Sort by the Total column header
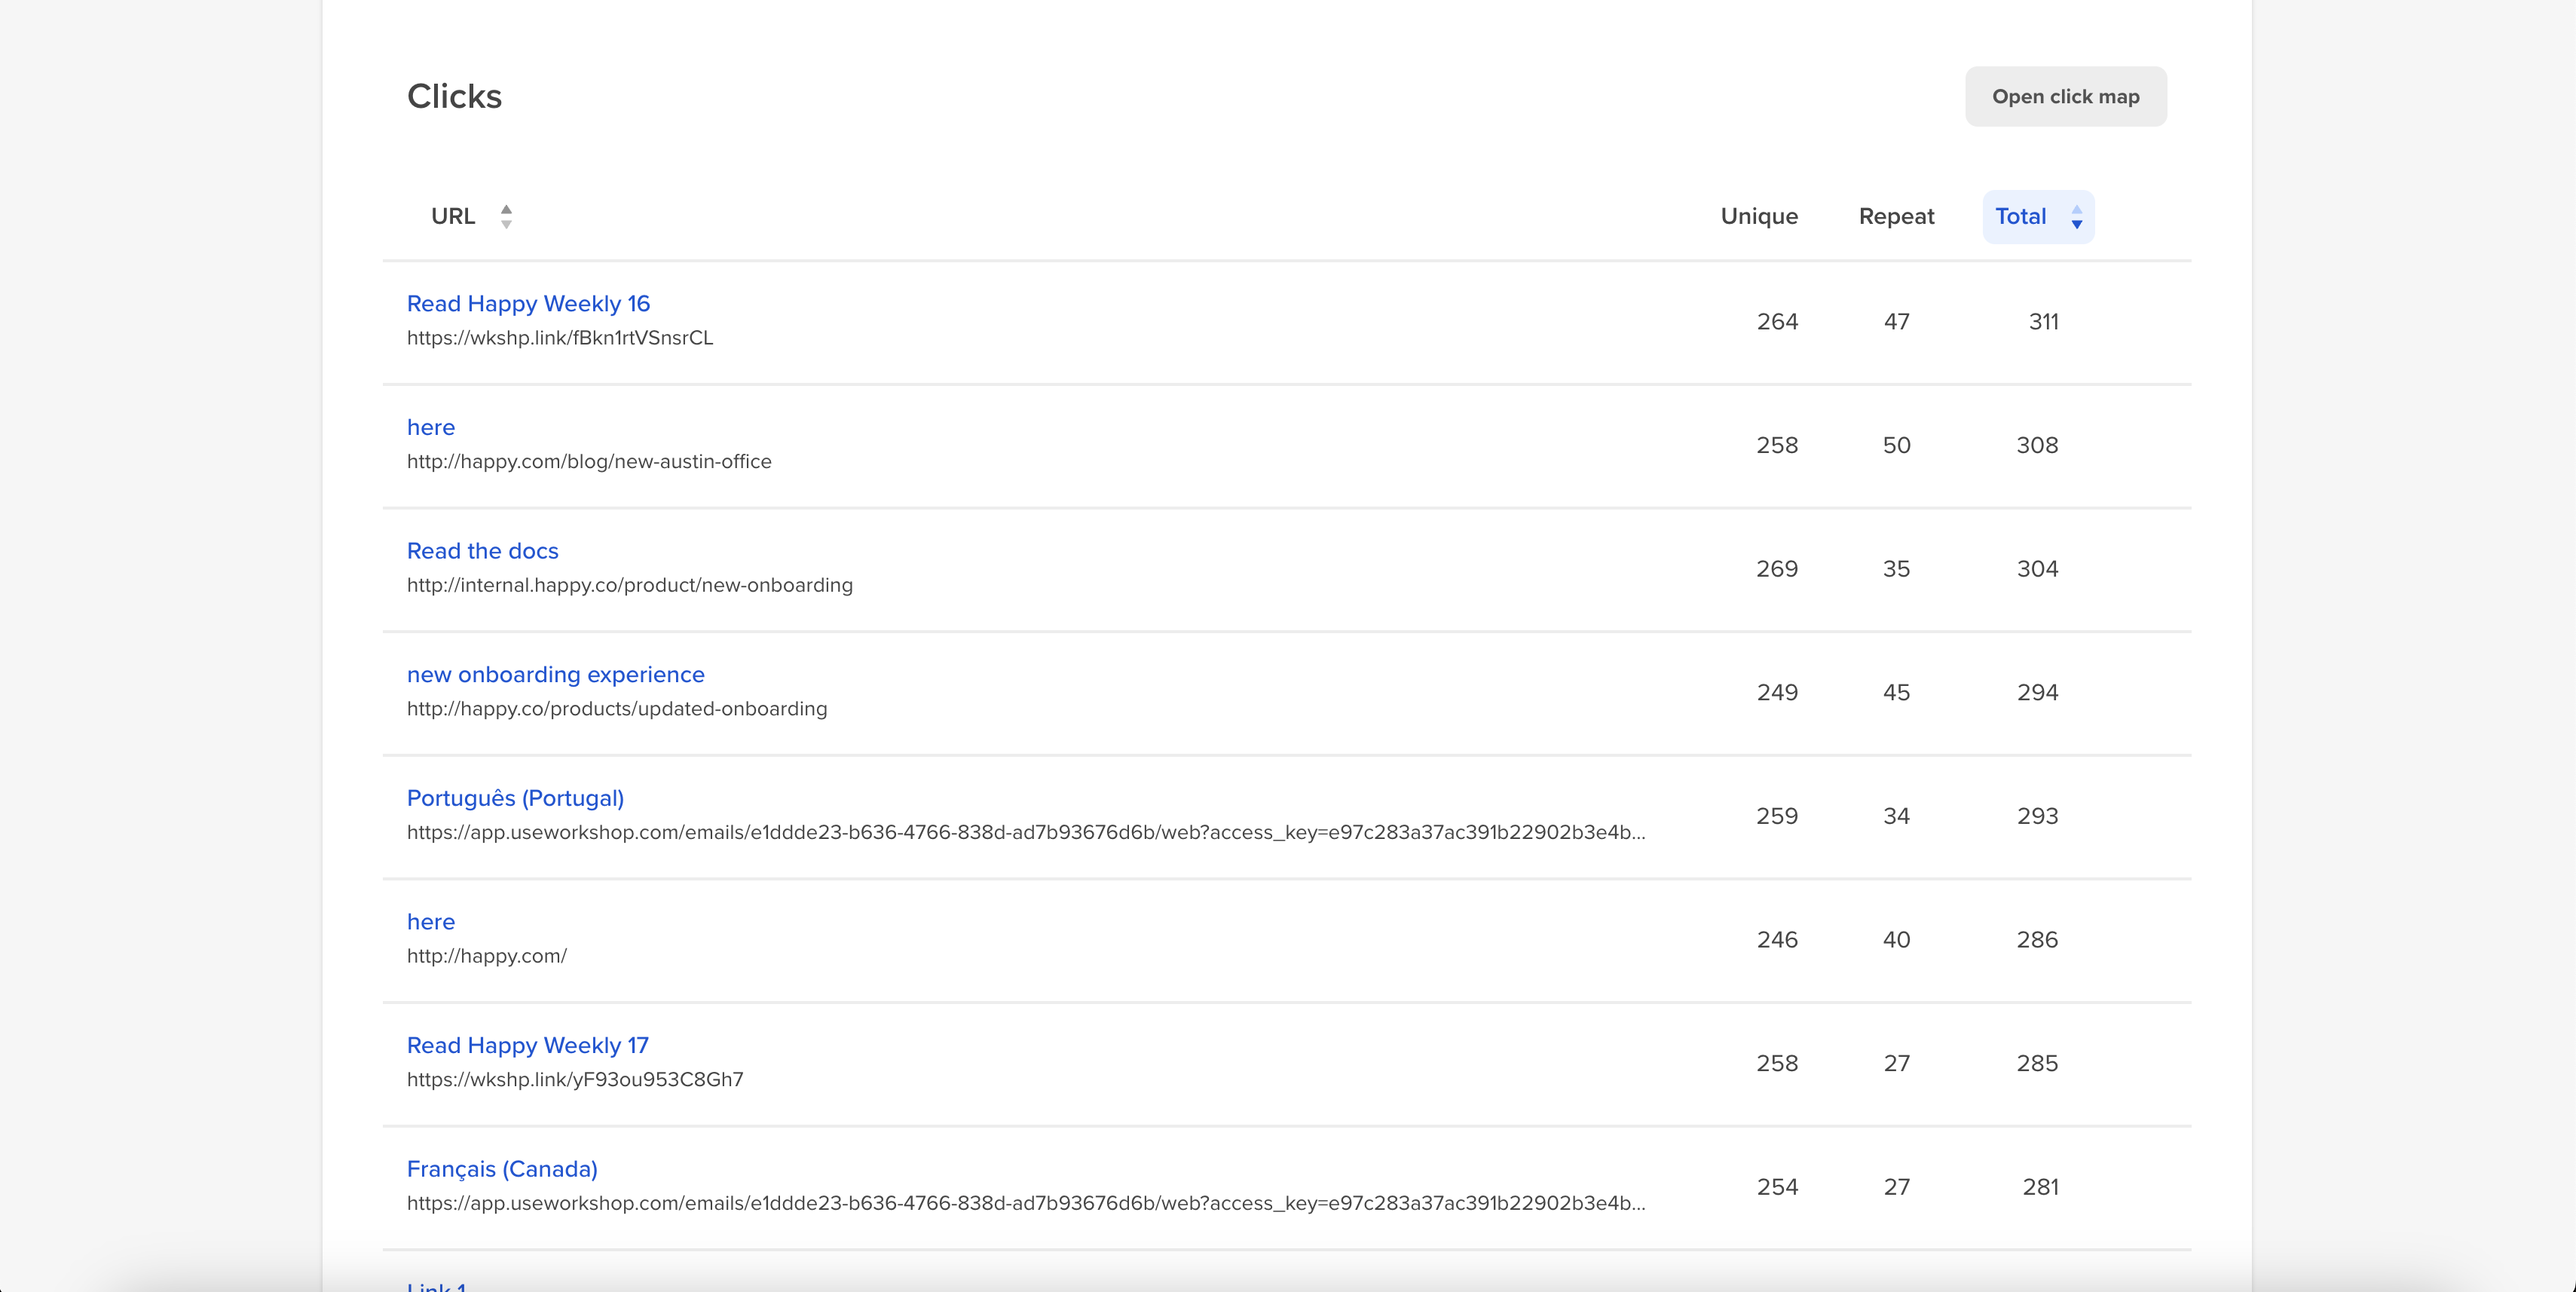This screenshot has height=1292, width=2576. (x=2038, y=216)
